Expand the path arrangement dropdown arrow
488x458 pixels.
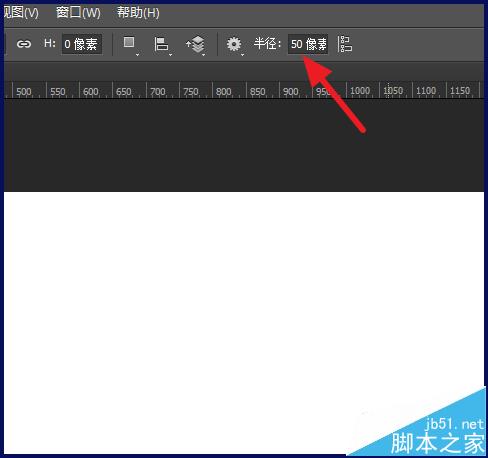[x=203, y=54]
